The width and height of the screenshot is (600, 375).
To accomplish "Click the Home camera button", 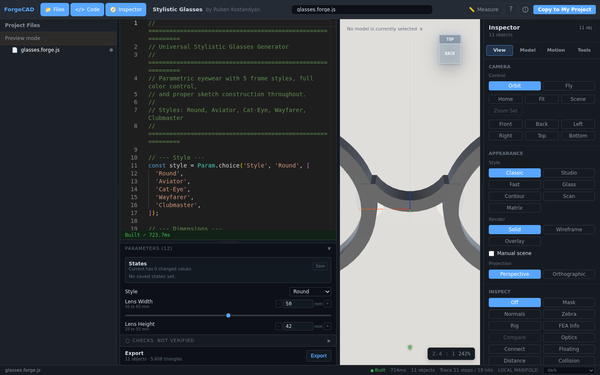I will (x=505, y=99).
